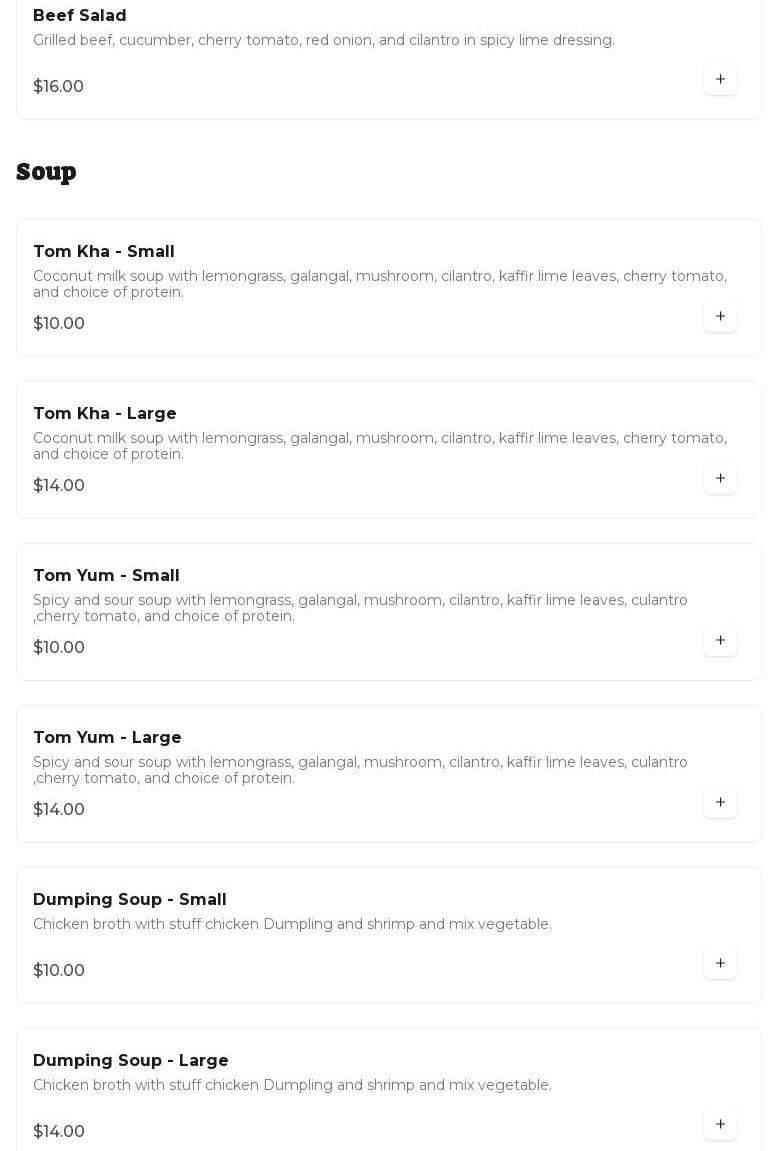
Task: Open the Dumping Soup - Small title
Action: [x=130, y=900]
